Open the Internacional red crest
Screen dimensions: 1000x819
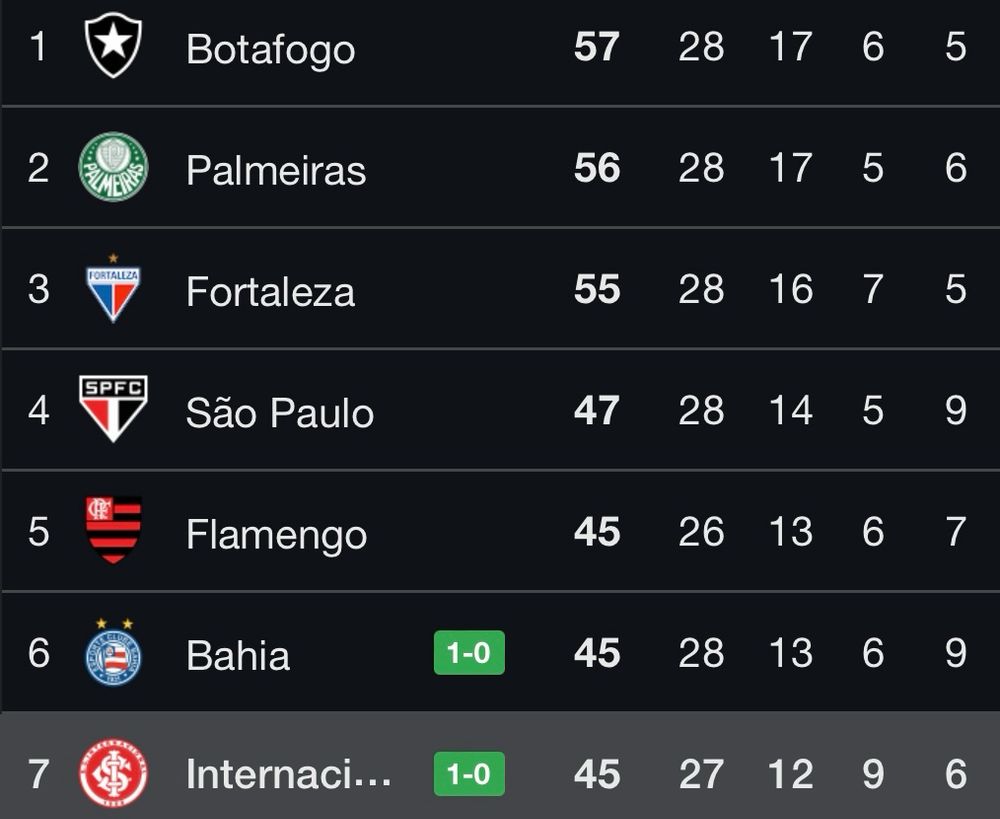point(114,773)
